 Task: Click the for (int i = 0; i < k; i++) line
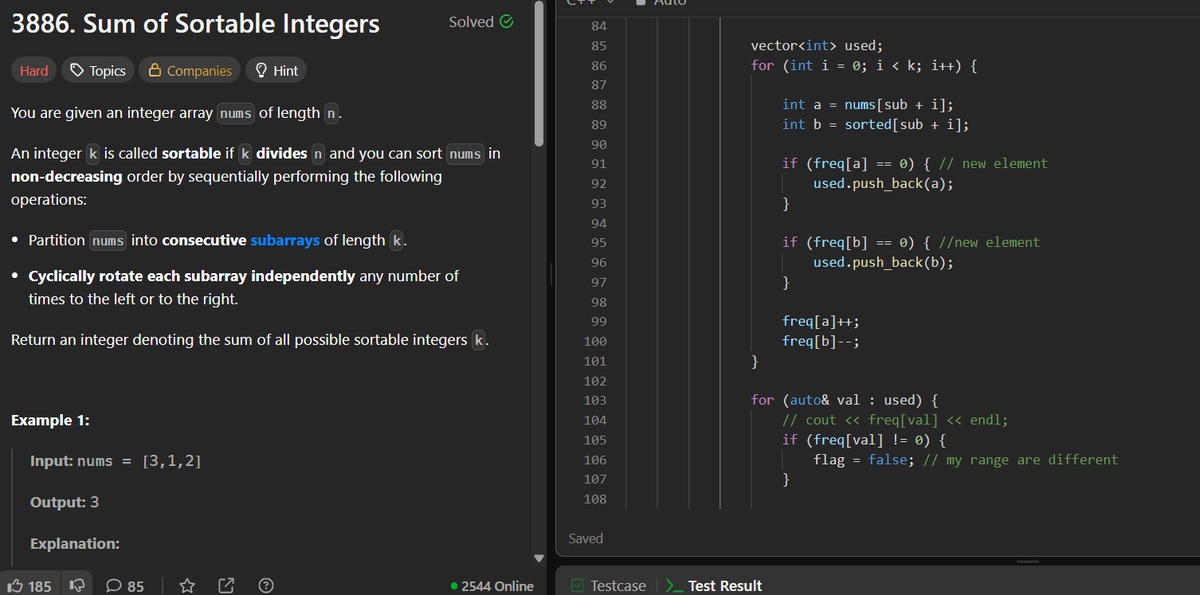pyautogui.click(x=864, y=65)
